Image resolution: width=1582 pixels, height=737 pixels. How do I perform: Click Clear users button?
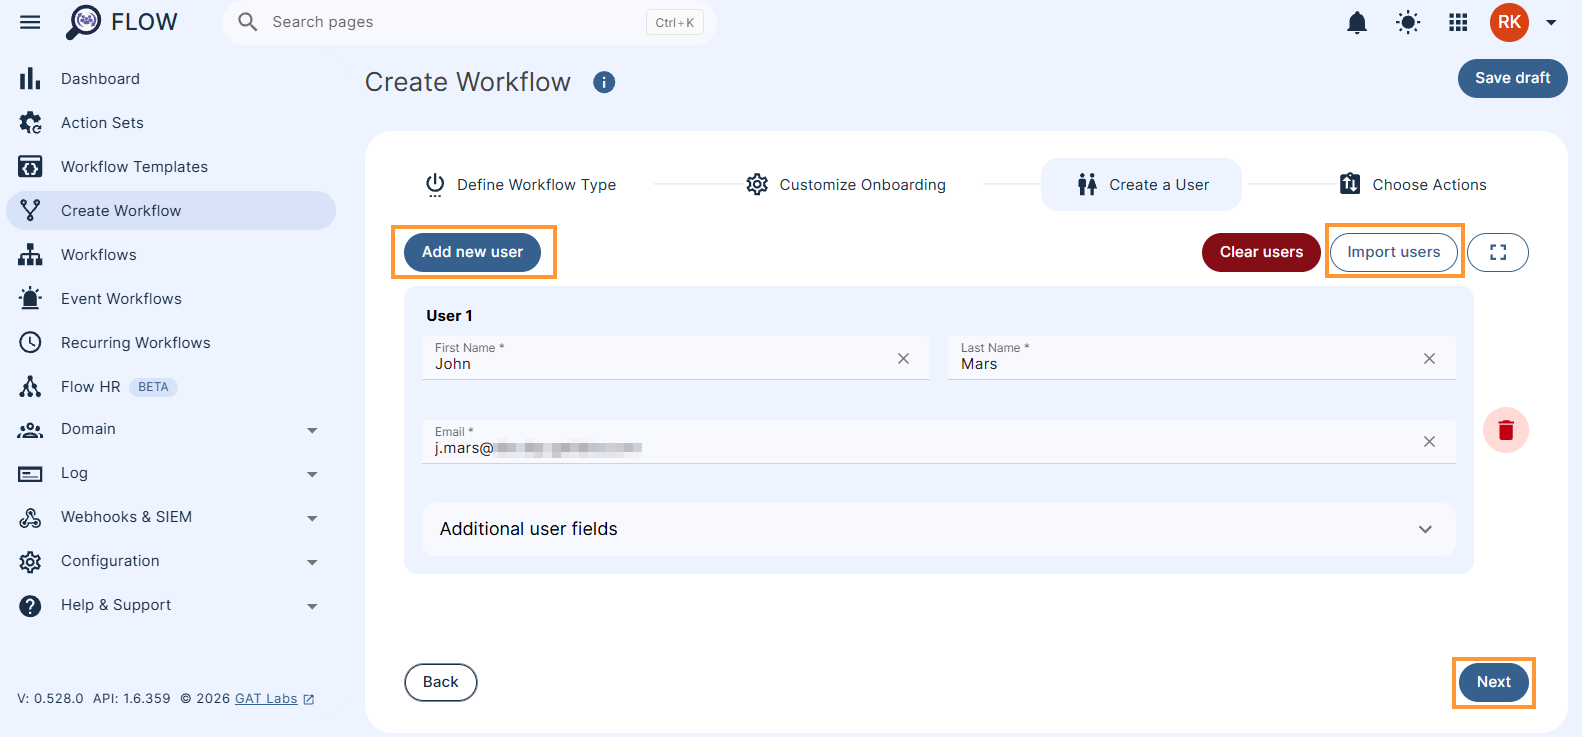coord(1261,252)
